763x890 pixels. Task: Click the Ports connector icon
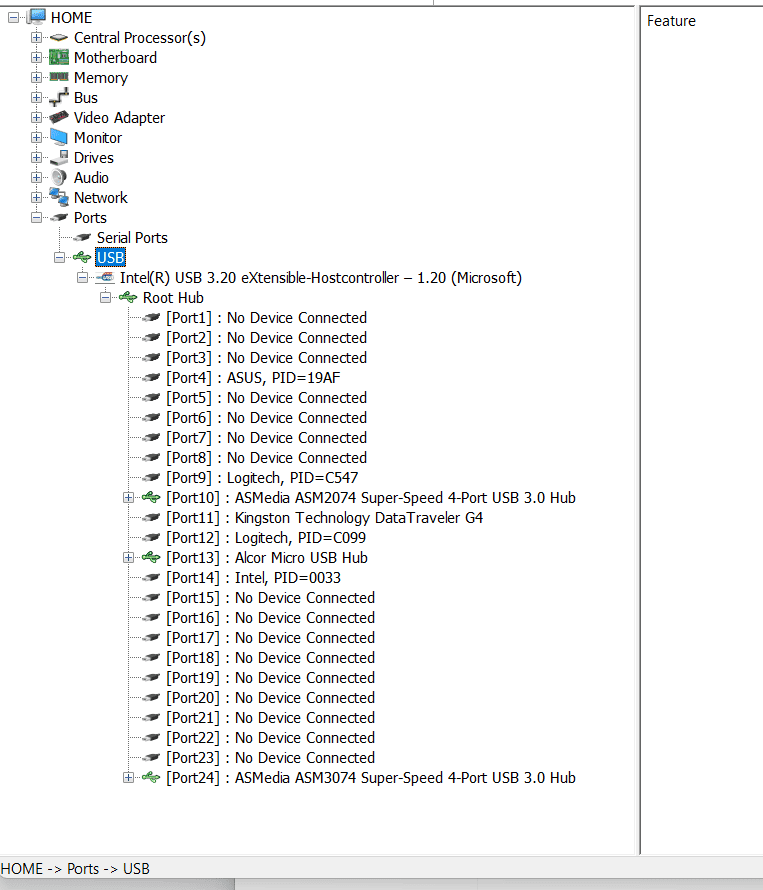[x=58, y=217]
